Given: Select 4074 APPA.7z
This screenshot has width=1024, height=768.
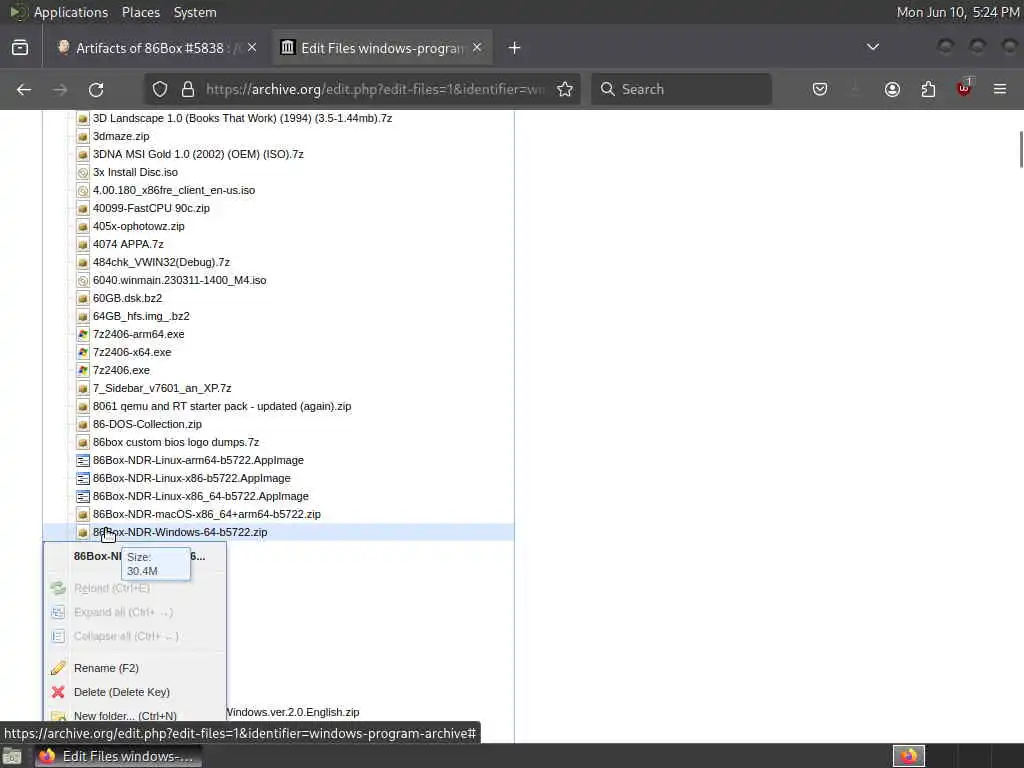Looking at the screenshot, I should (128, 244).
